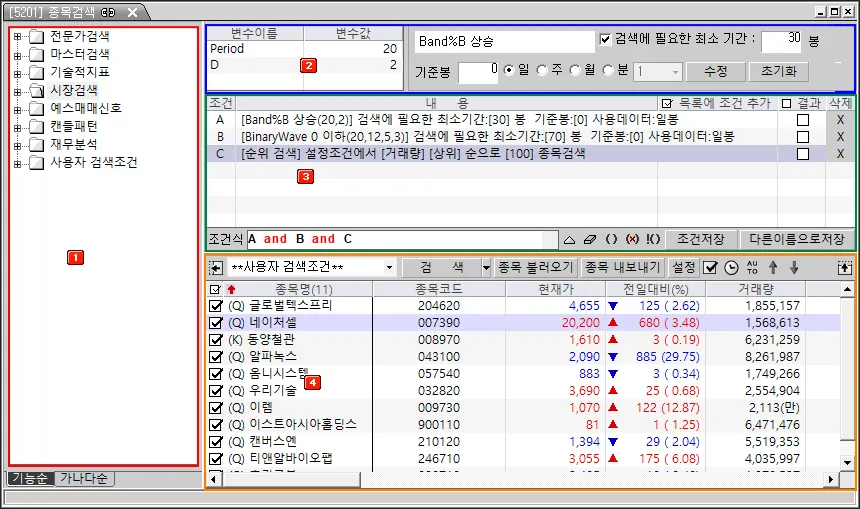Viewport: 860px width, 509px height.
Task: Click the eraser icon to clear the formula
Action: (x=590, y=240)
